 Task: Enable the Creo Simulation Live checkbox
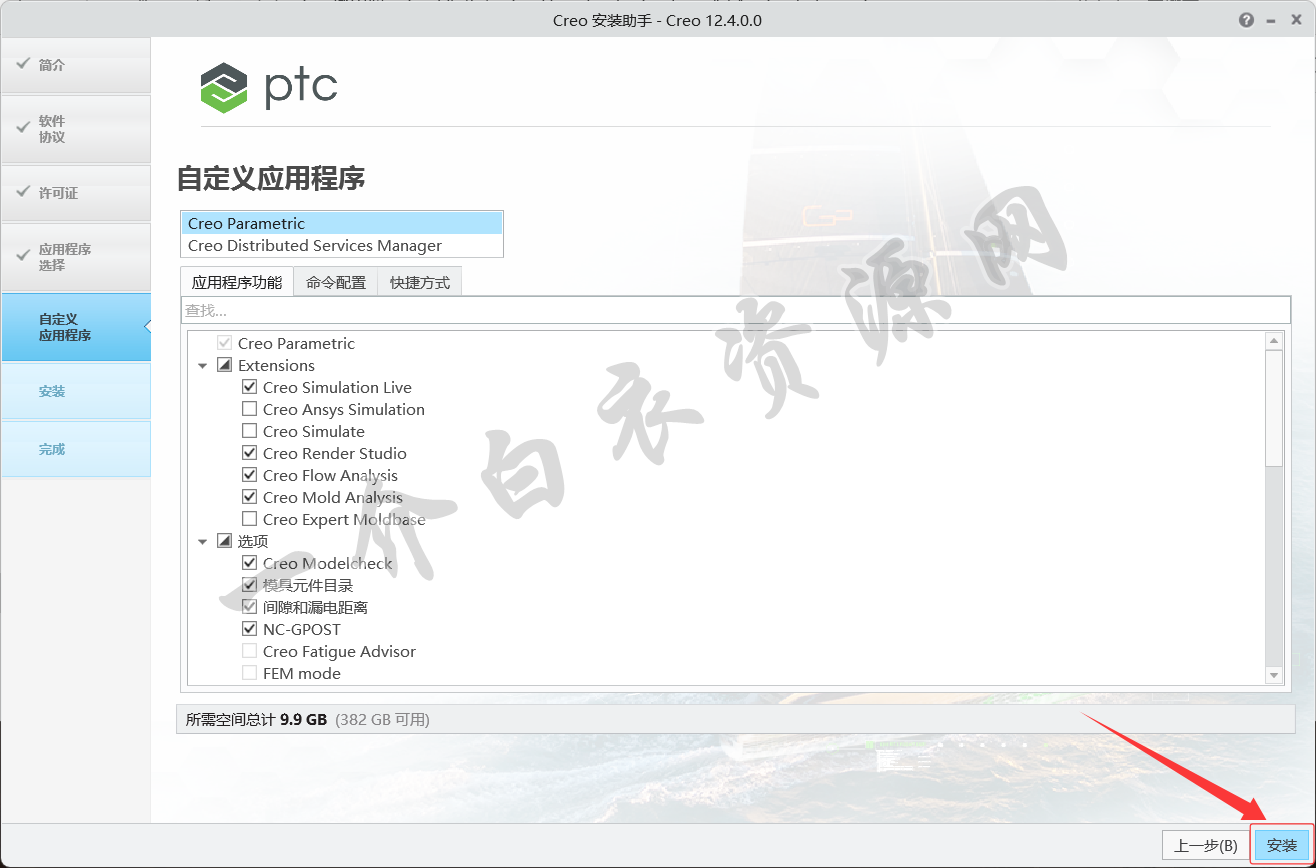(249, 387)
